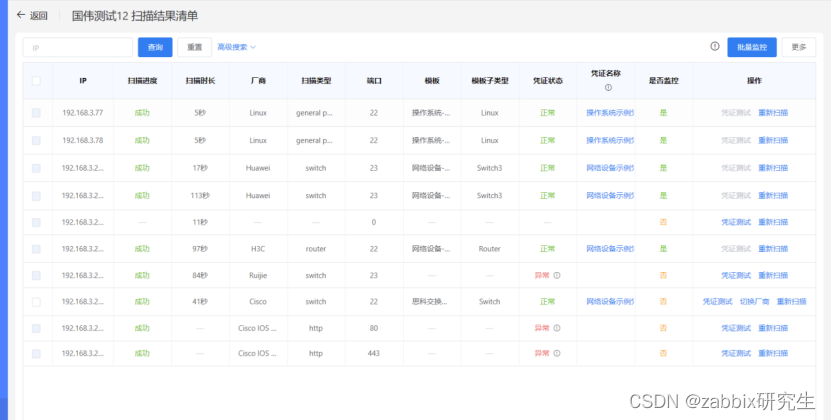Click the IP cell 192.168.3.77

pos(83,112)
